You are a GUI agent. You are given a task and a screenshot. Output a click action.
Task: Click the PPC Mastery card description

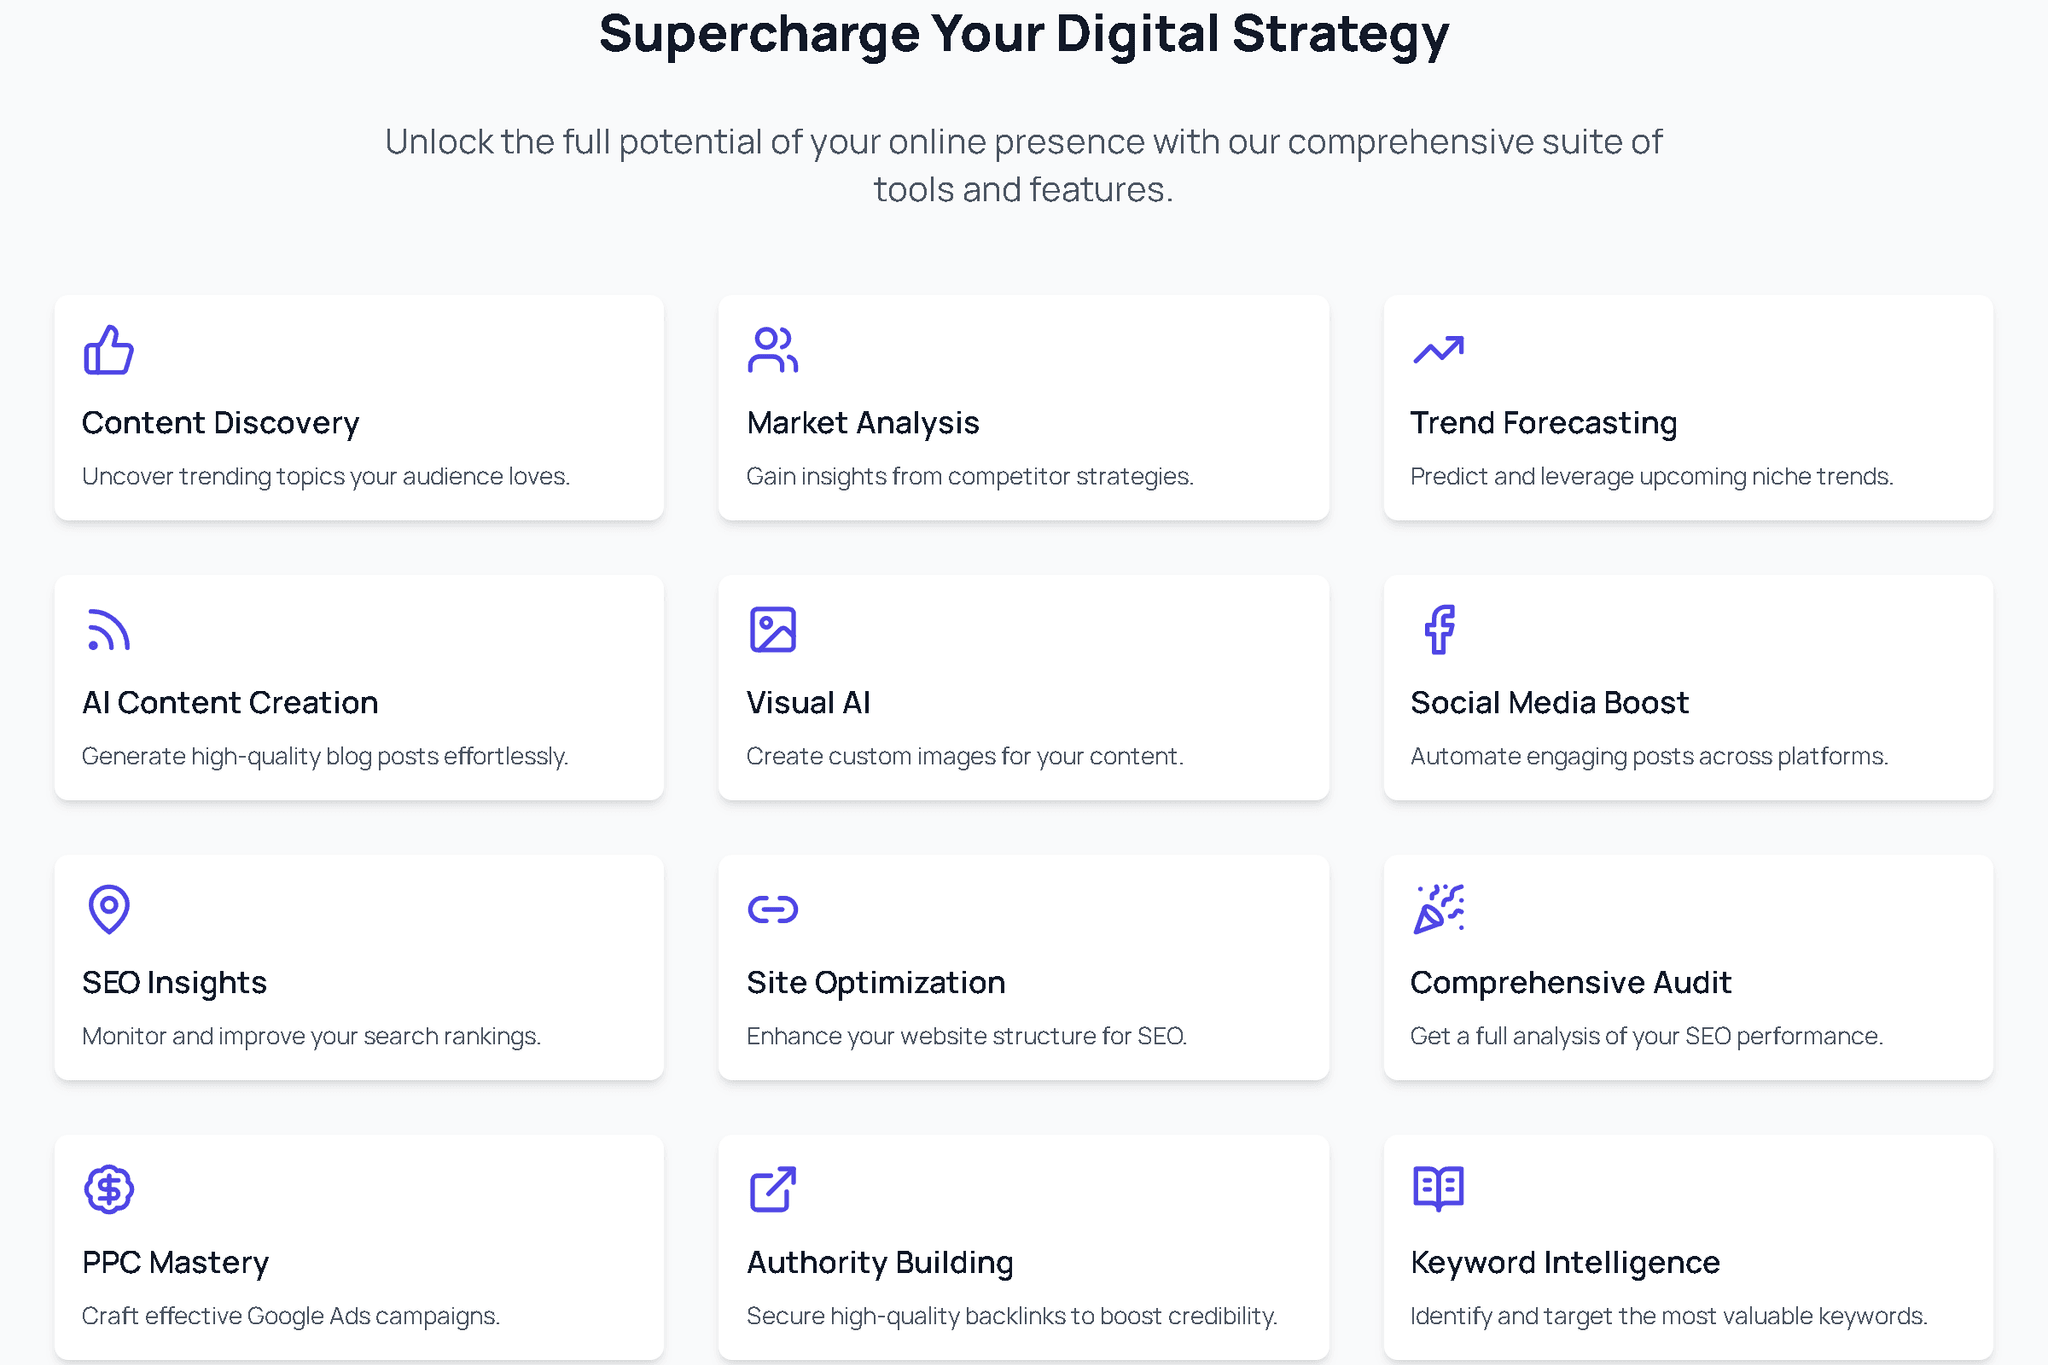coord(291,1316)
